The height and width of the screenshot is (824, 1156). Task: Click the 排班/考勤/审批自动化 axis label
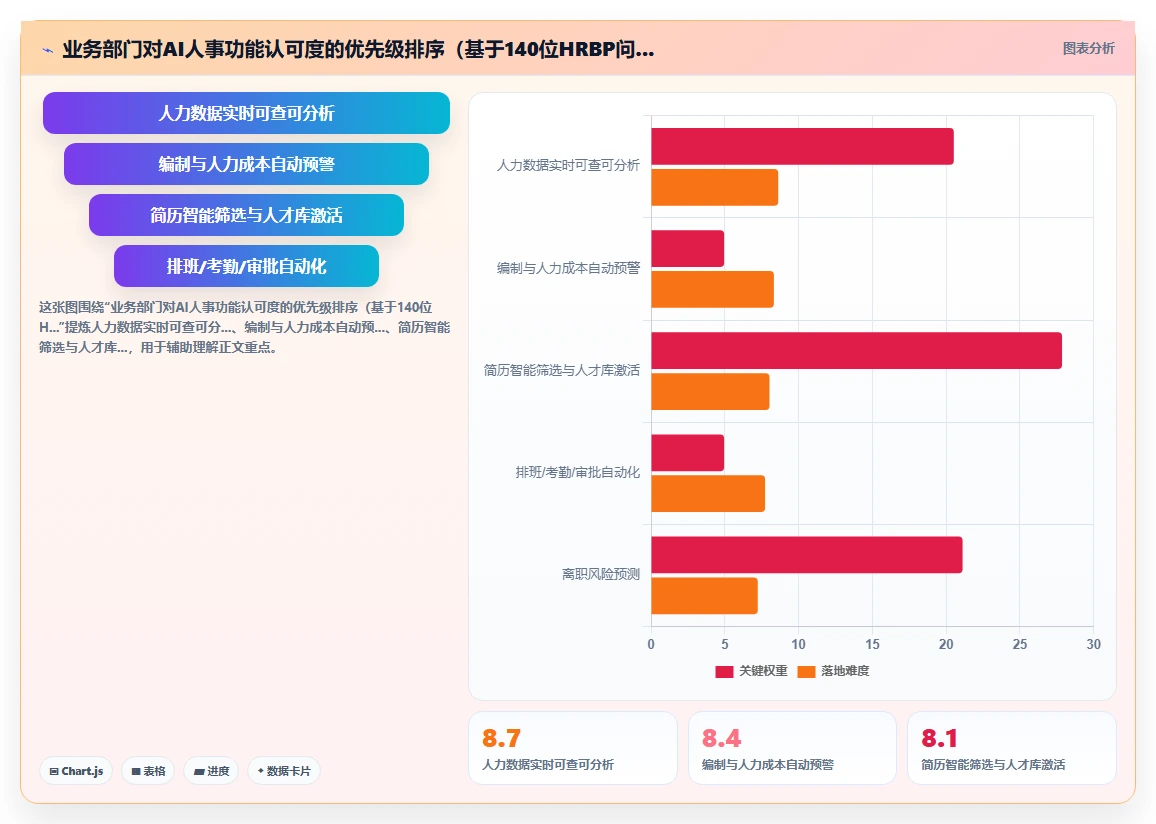click(577, 472)
